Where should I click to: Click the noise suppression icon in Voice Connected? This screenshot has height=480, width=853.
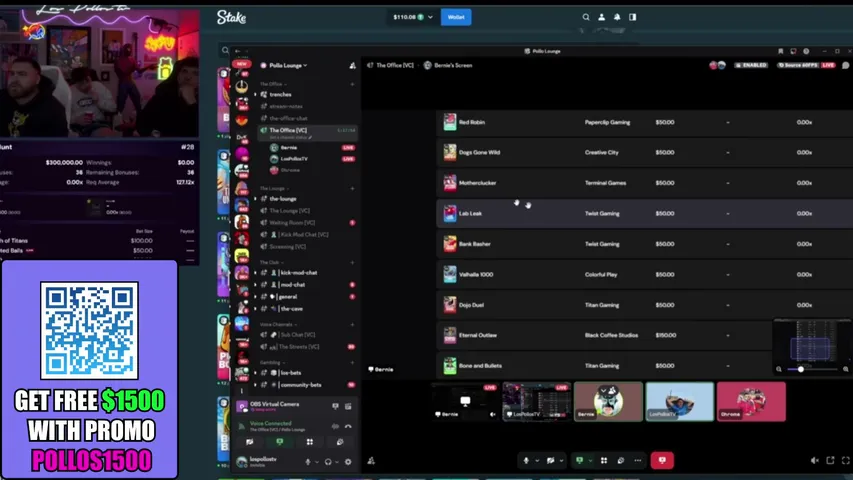coord(335,426)
